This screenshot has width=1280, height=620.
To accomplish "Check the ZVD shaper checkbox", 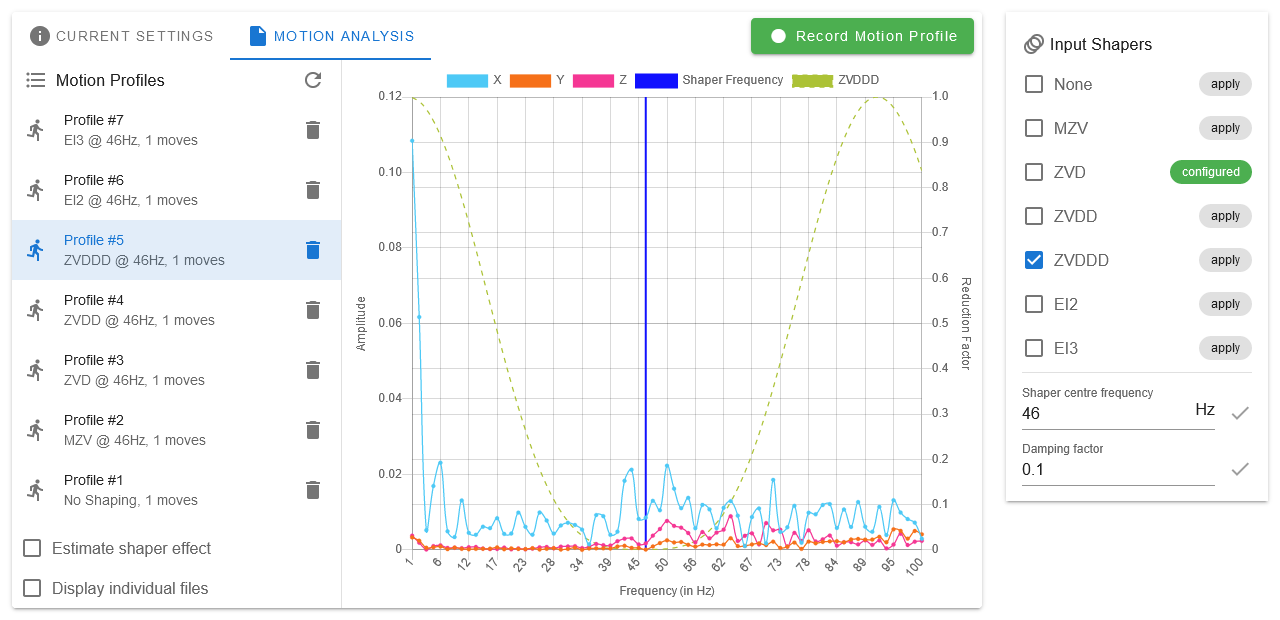I will [1034, 172].
